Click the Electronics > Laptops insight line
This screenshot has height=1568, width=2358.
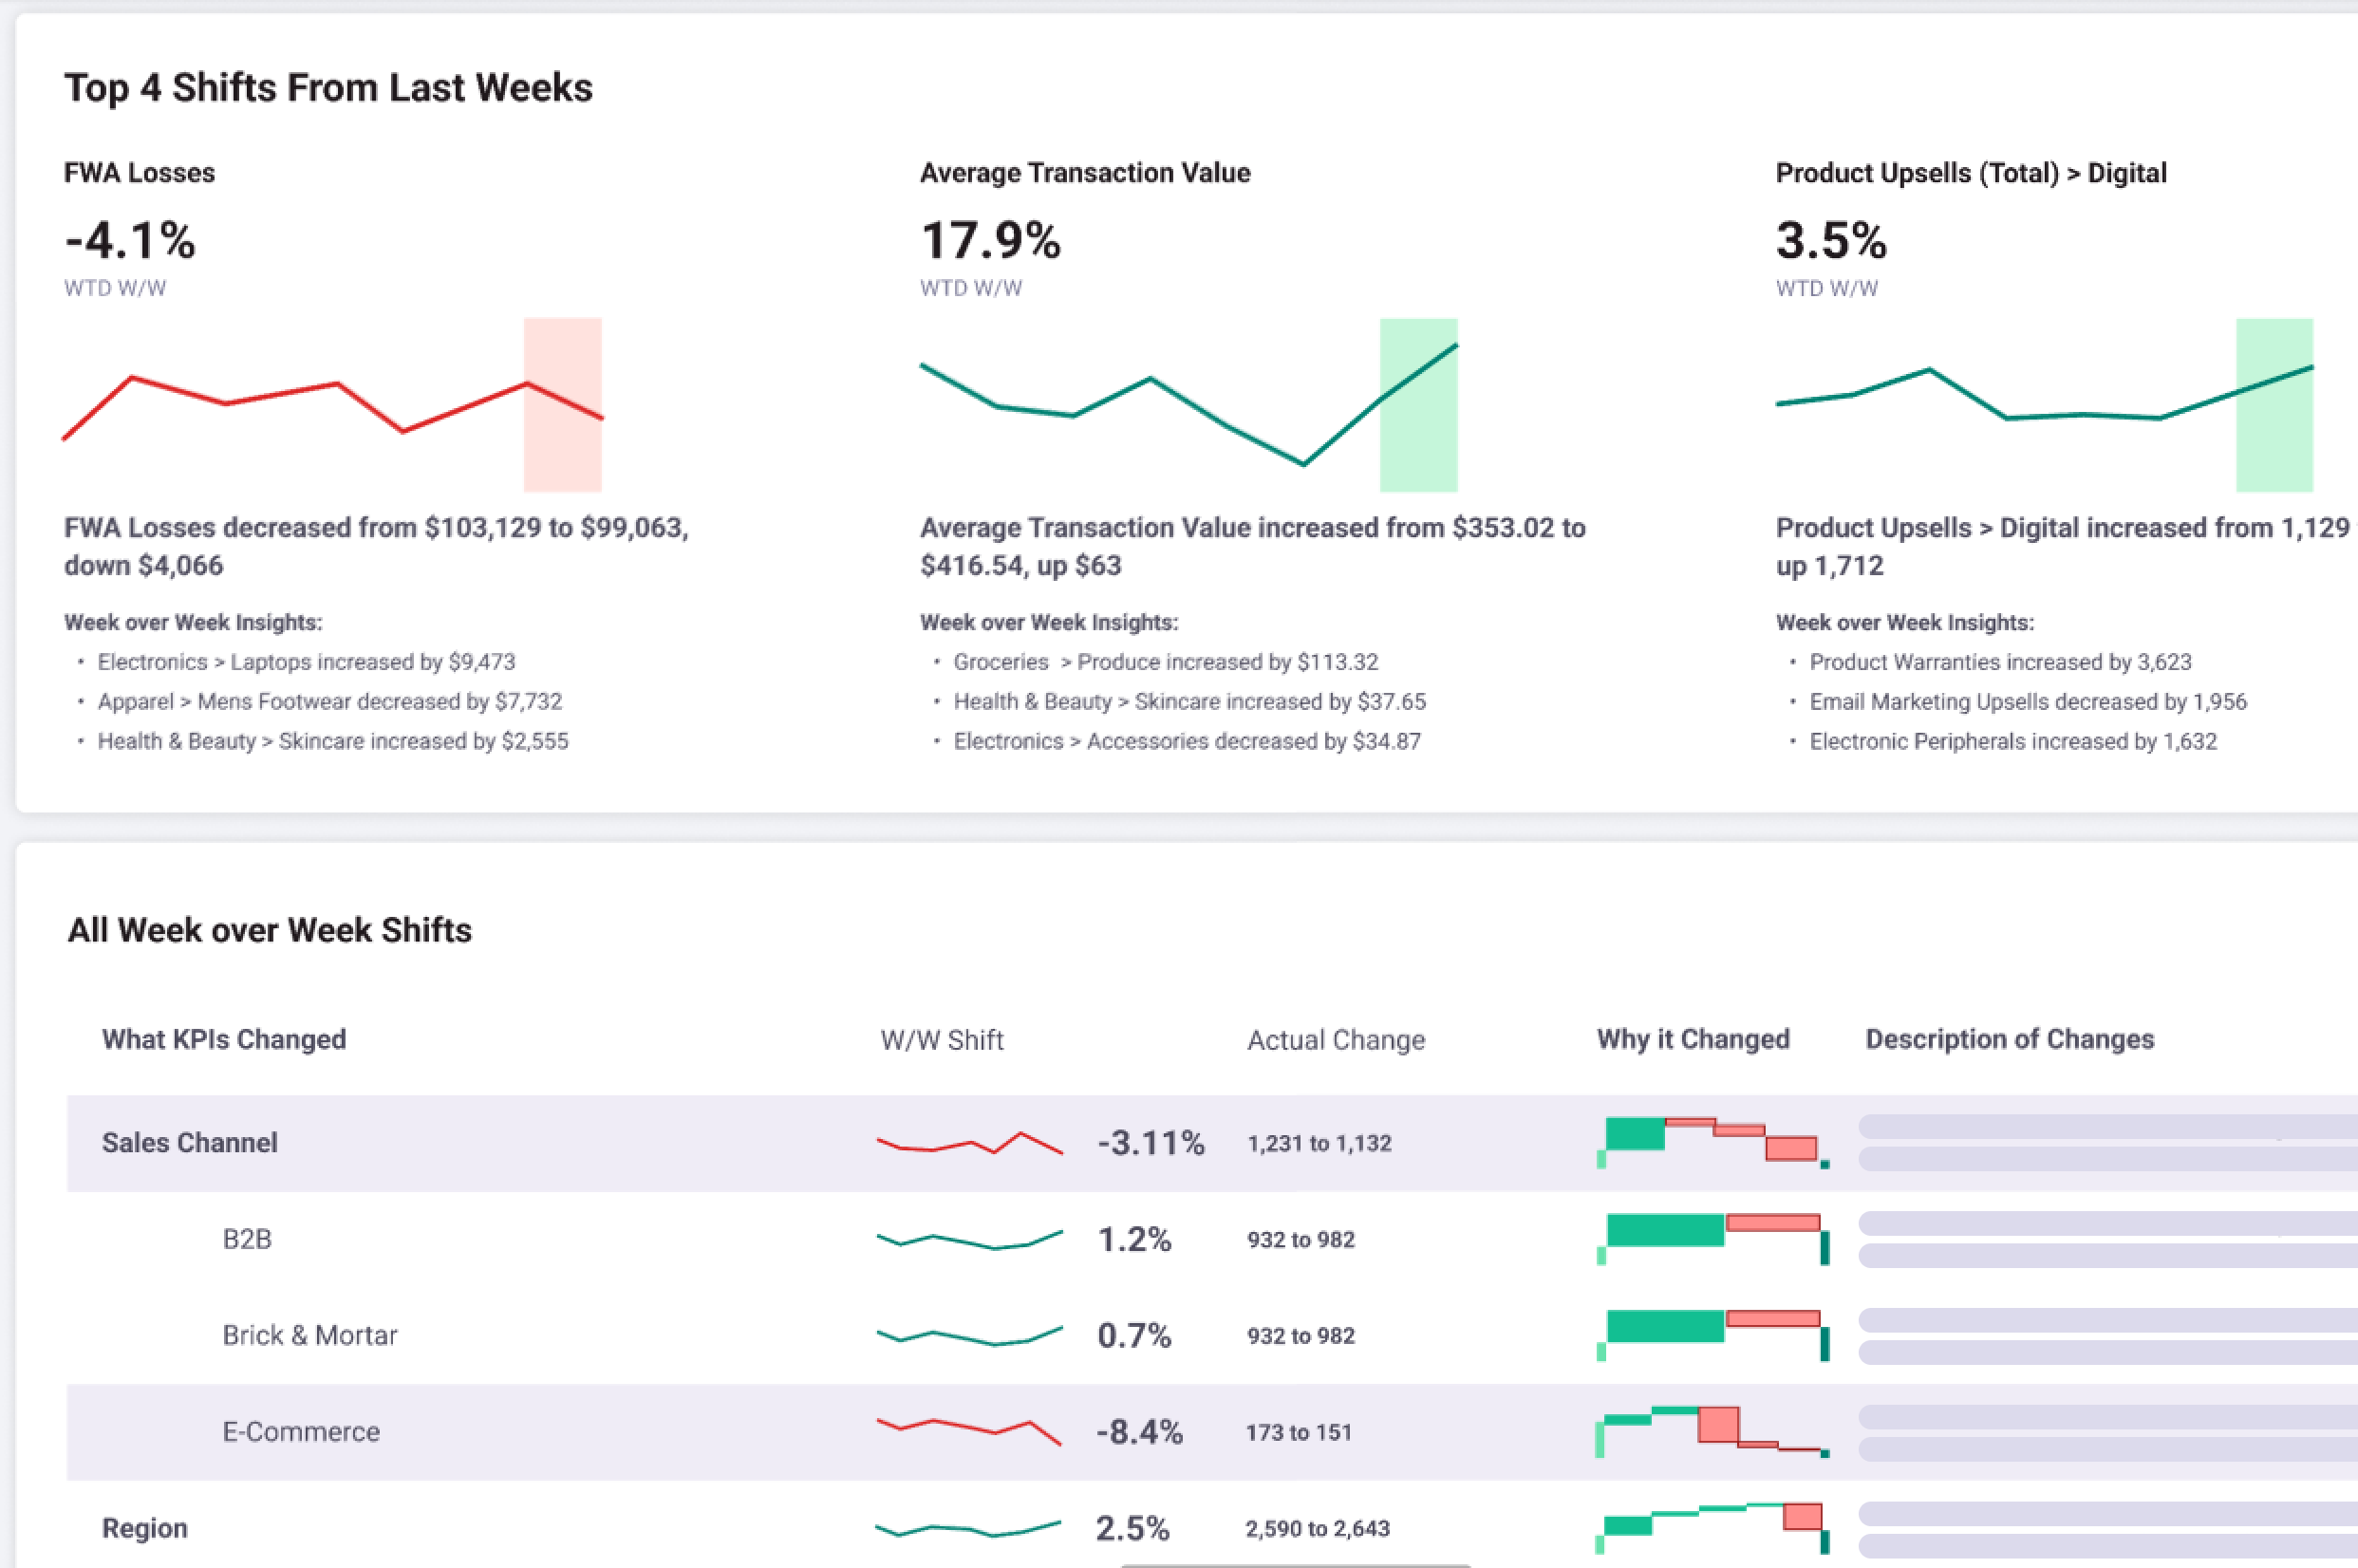tap(306, 662)
